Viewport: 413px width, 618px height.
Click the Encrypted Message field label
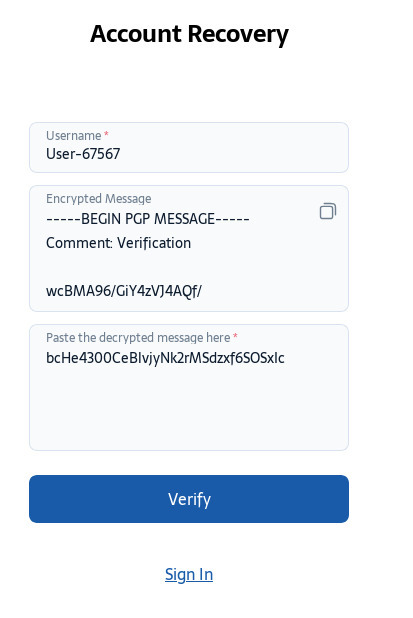[99, 199]
